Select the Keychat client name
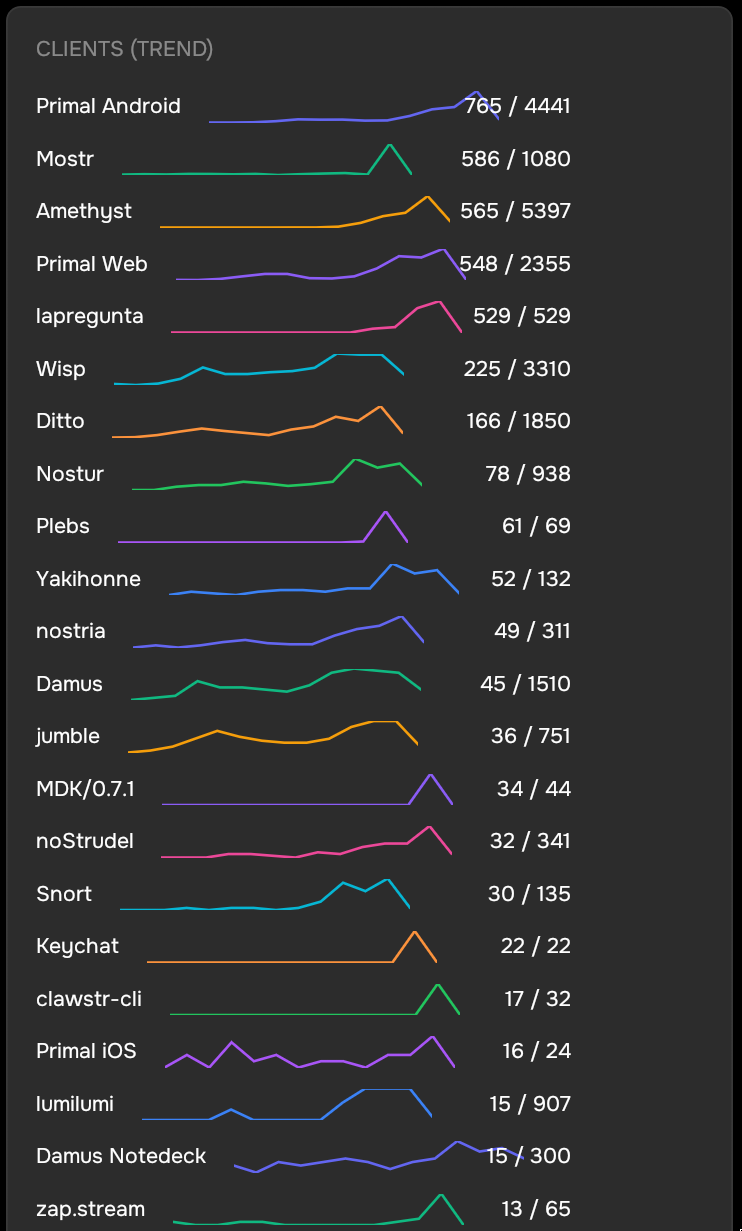742x1231 pixels. click(77, 946)
